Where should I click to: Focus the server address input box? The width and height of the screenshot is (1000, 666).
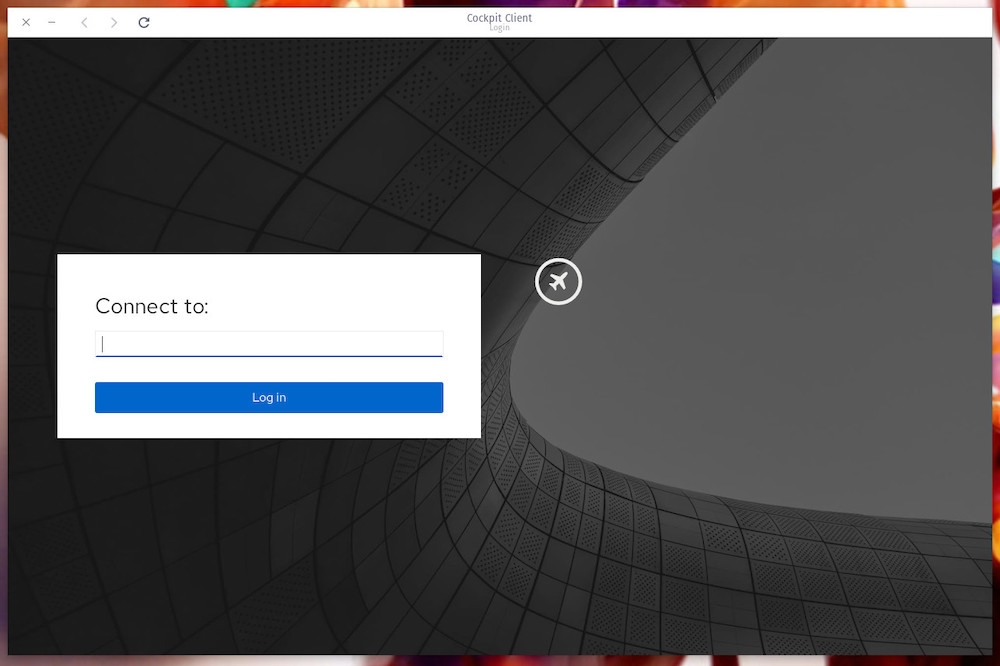click(x=268, y=343)
